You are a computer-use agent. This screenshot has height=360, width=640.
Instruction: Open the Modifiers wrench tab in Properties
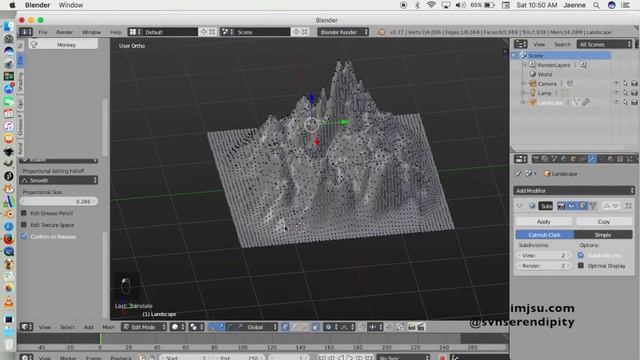(592, 159)
